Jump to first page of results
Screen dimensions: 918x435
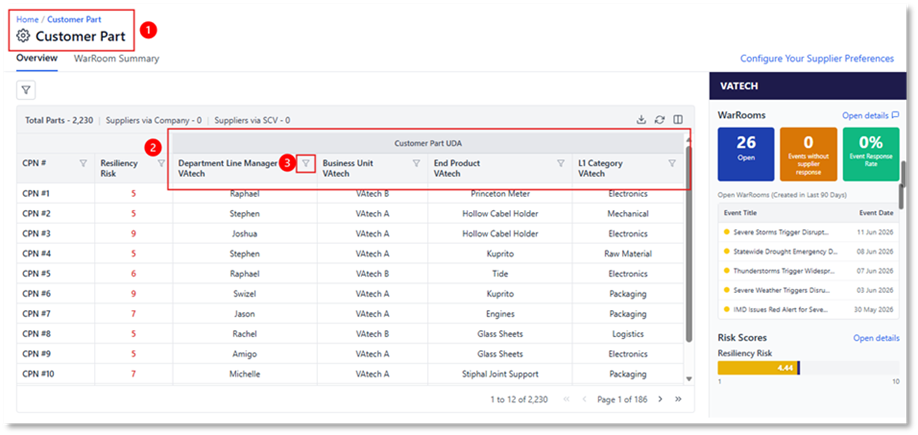tap(566, 399)
